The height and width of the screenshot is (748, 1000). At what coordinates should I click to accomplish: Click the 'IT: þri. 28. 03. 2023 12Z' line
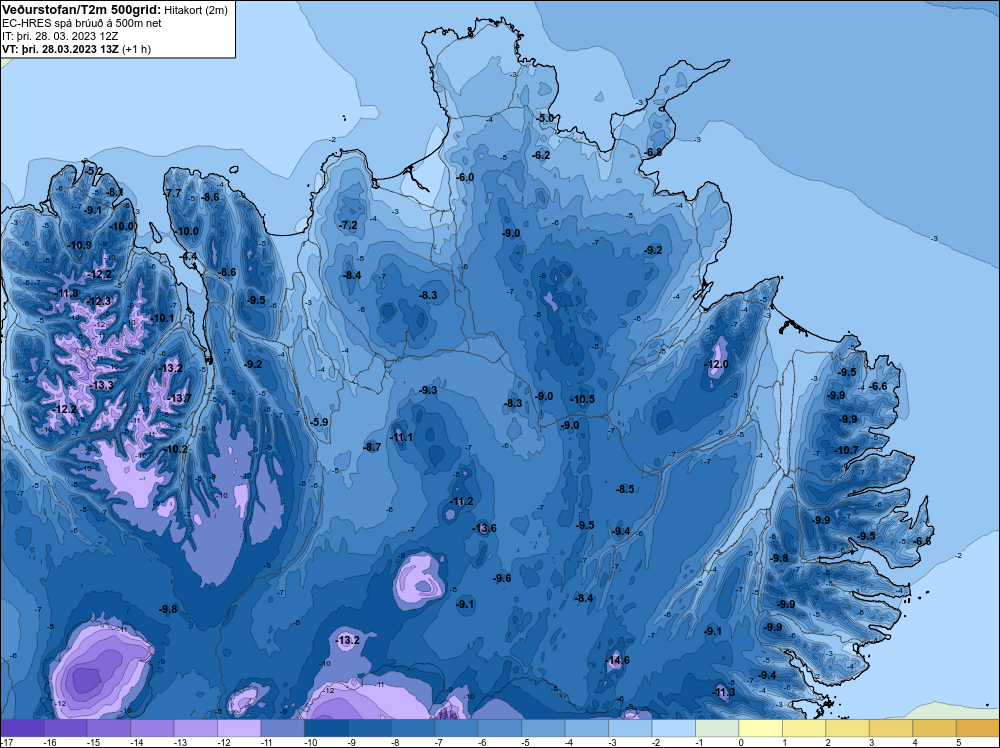click(x=61, y=36)
